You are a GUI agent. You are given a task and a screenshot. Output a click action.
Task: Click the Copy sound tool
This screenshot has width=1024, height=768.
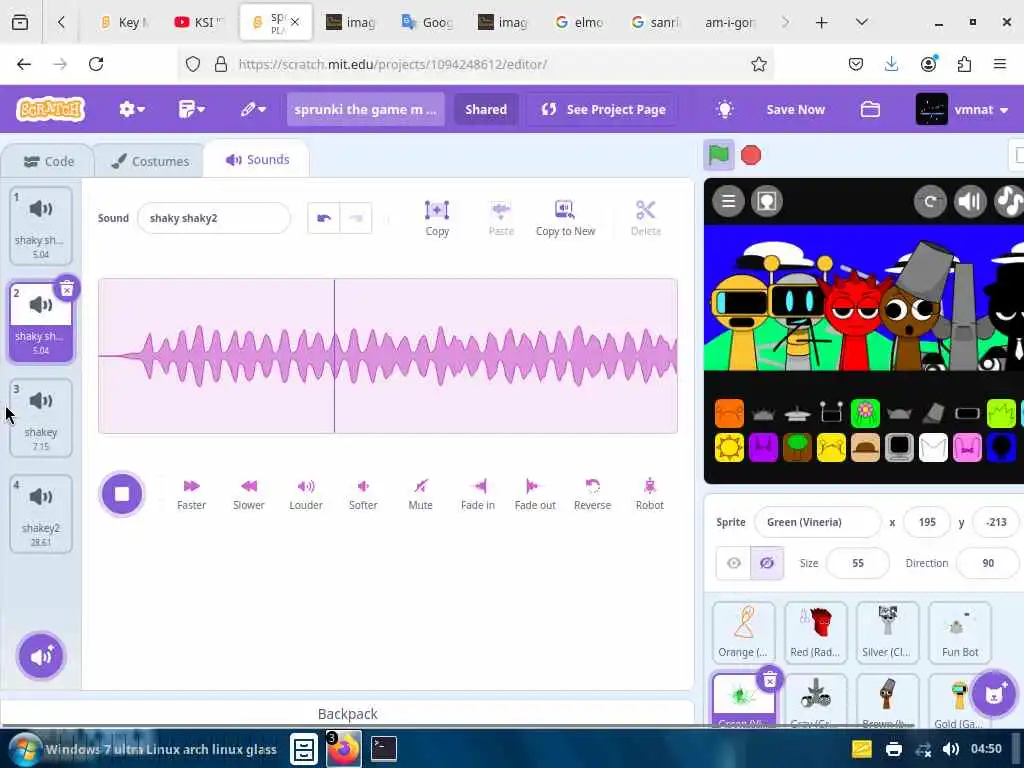pyautogui.click(x=437, y=218)
